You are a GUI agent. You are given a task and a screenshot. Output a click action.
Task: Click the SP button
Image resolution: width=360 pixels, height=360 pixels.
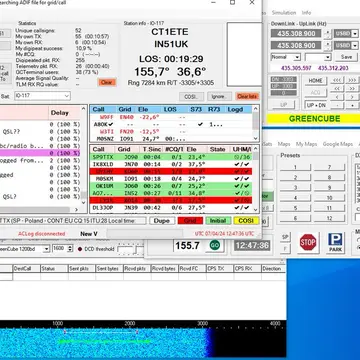285,237
